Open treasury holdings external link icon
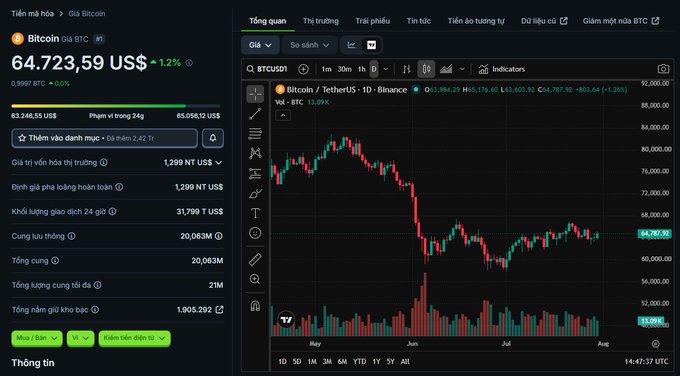Screen dimensions: 680x376 219,310
